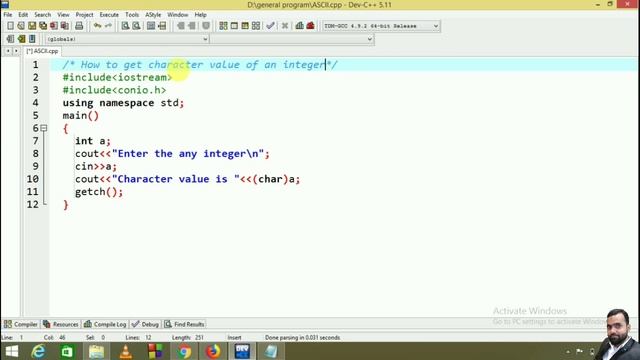Open the TDM-GCC compiler set dropdown

click(436, 26)
